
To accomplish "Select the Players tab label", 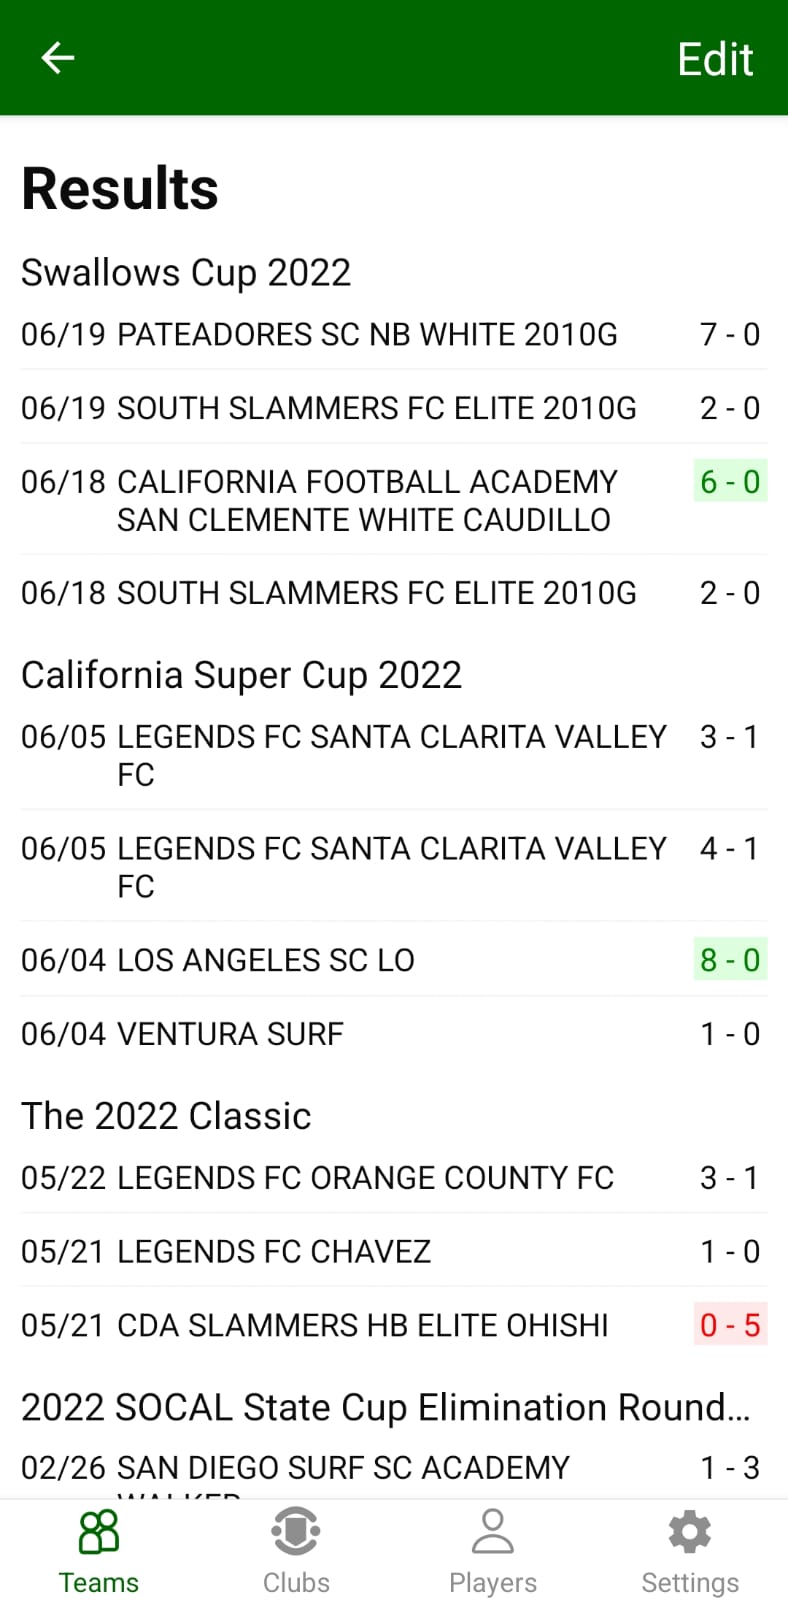I will [492, 1583].
